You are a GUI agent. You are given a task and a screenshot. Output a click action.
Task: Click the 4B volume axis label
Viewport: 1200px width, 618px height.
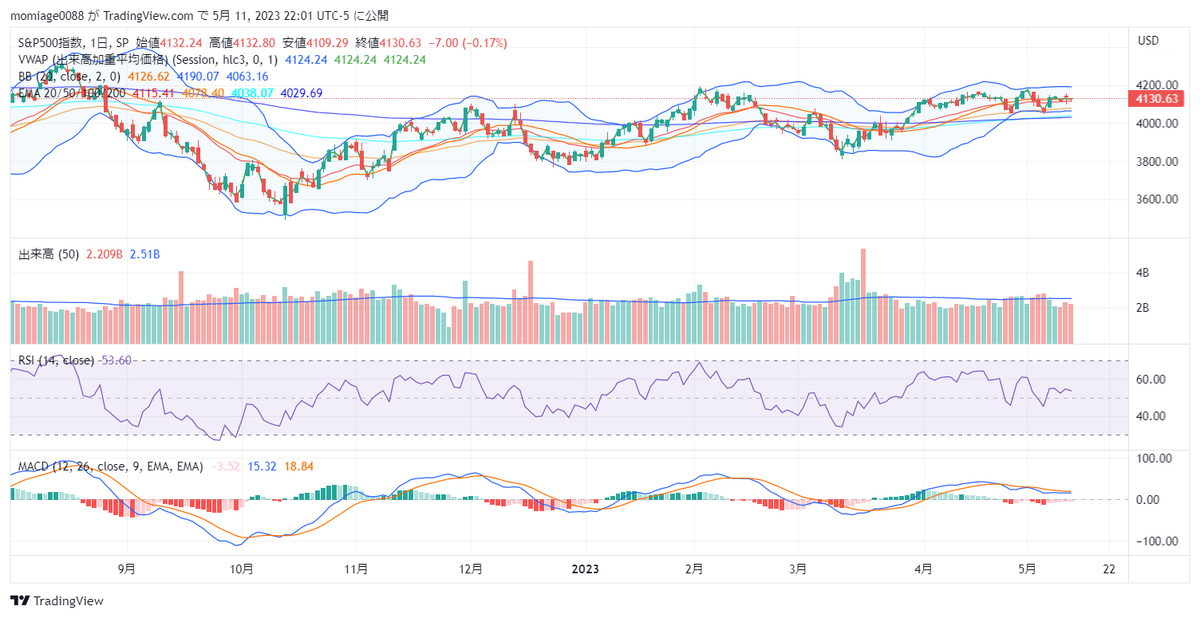[1142, 272]
